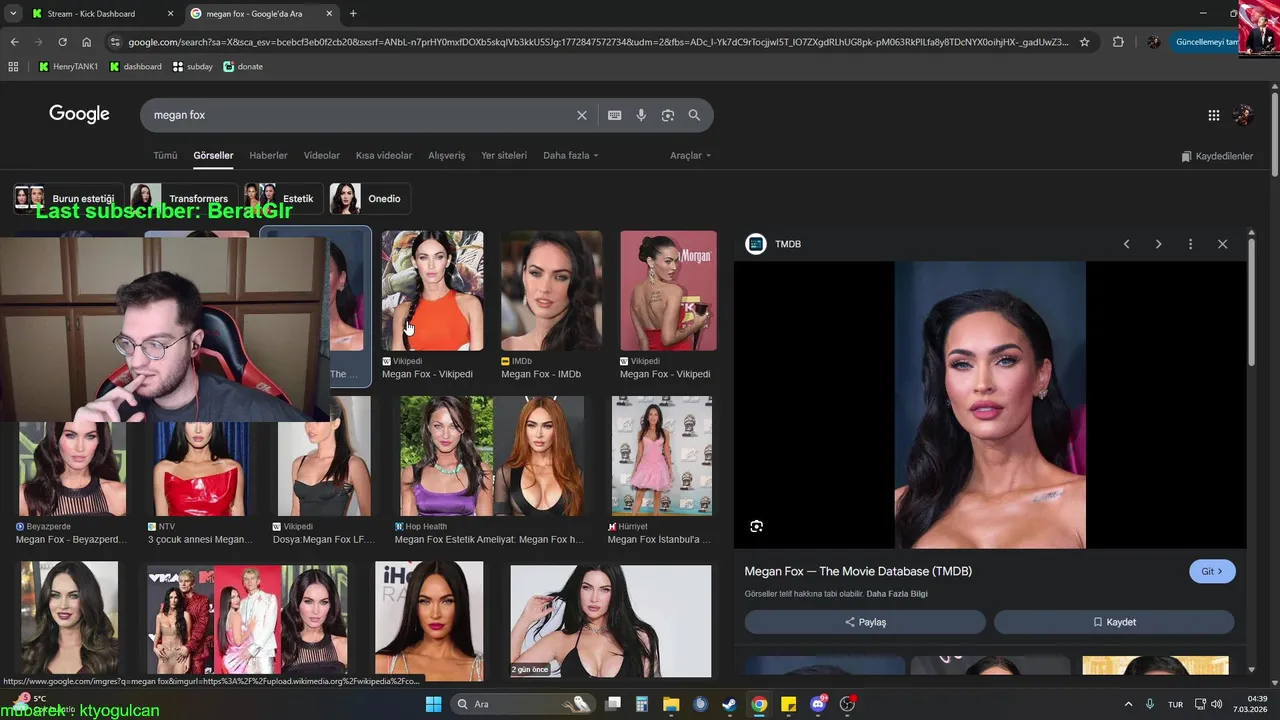Image resolution: width=1280 pixels, height=720 pixels.
Task: Close the TMDB image preview panel
Action: [x=1222, y=244]
